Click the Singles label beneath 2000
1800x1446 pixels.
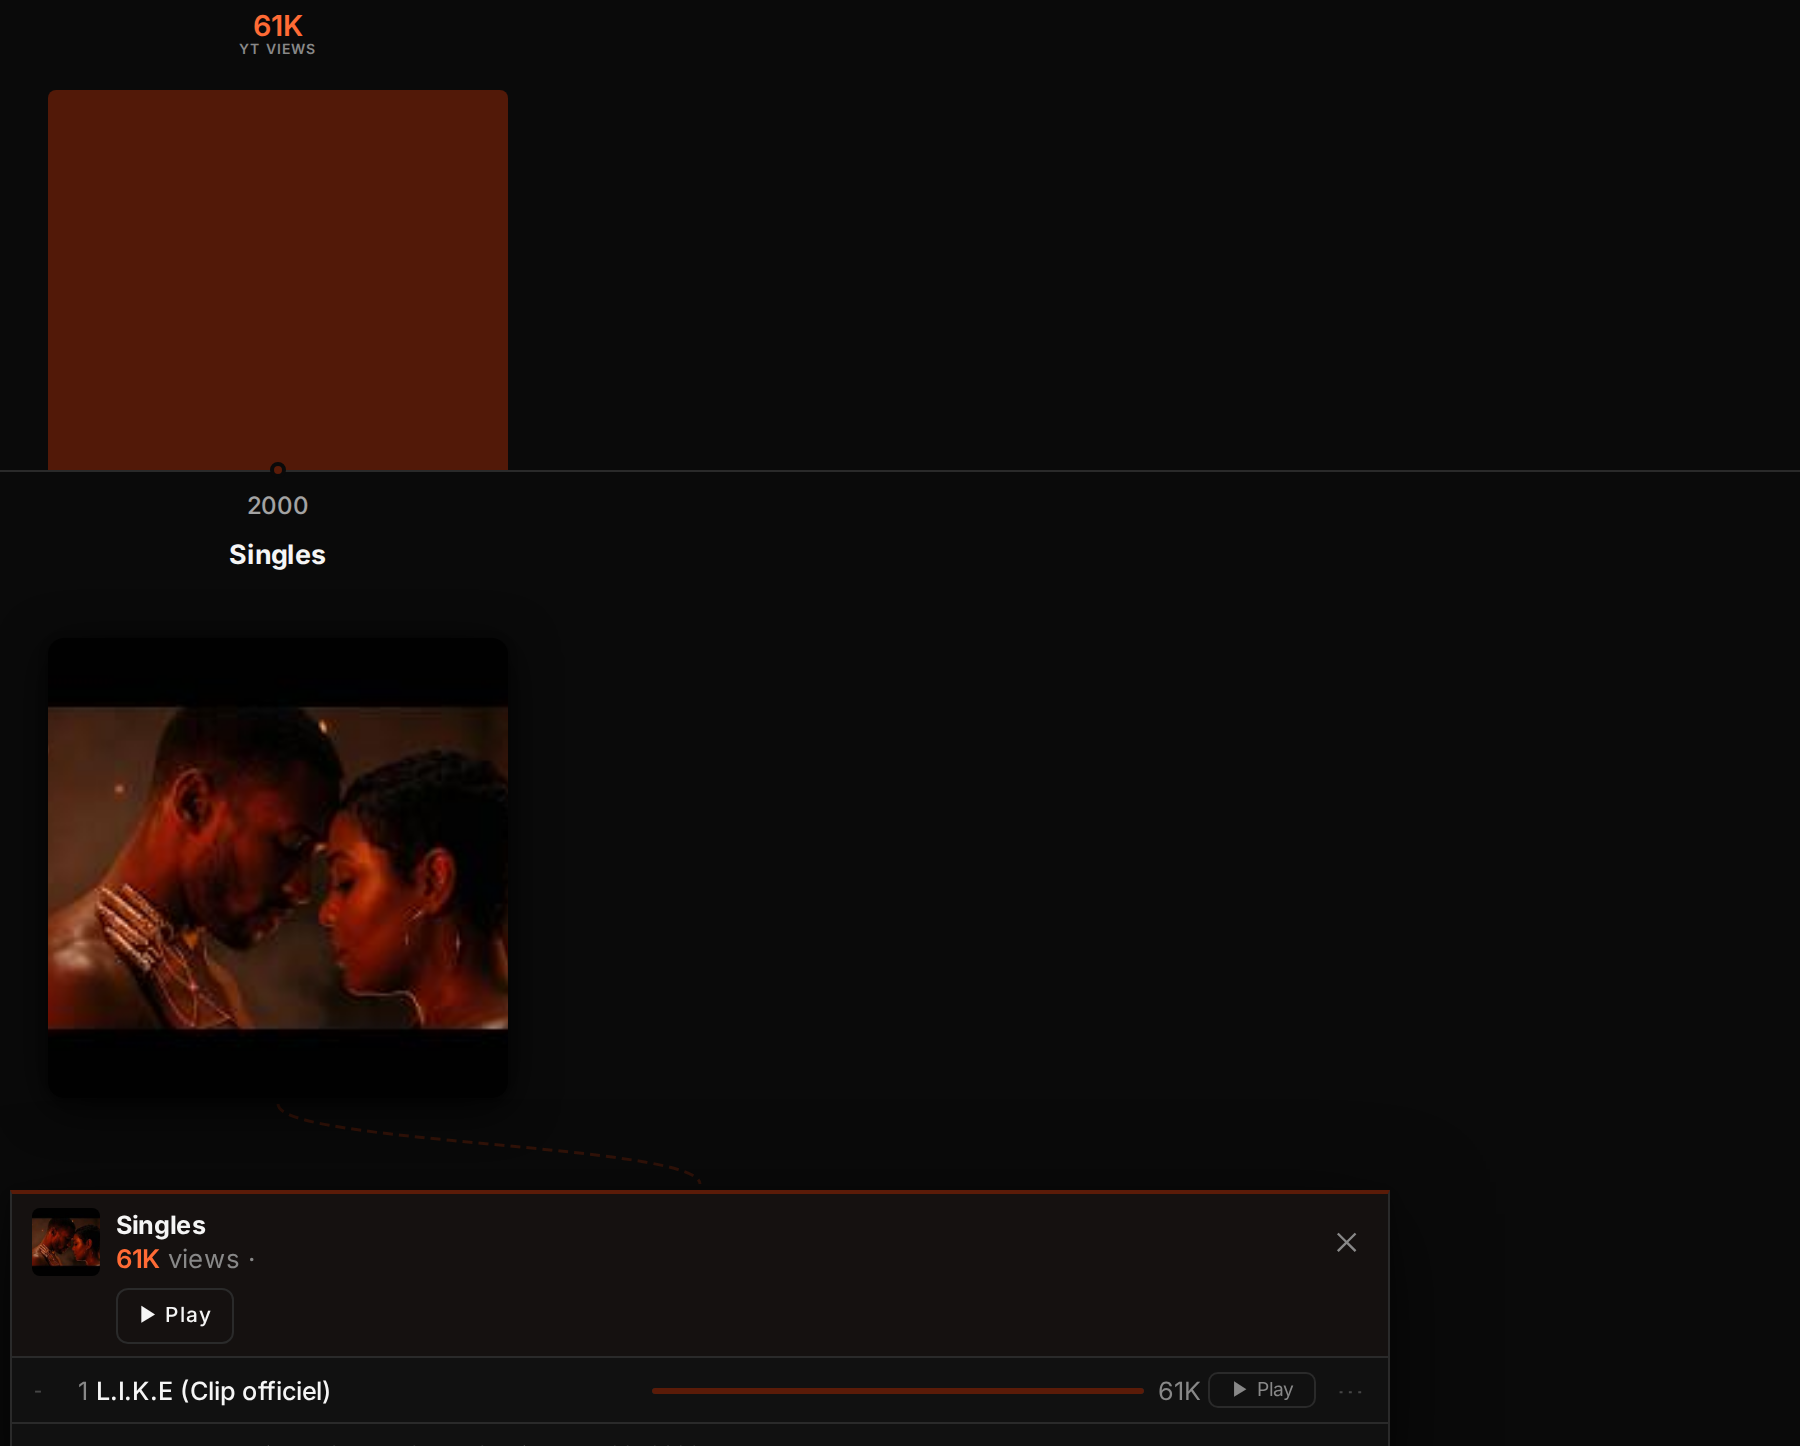click(x=277, y=555)
